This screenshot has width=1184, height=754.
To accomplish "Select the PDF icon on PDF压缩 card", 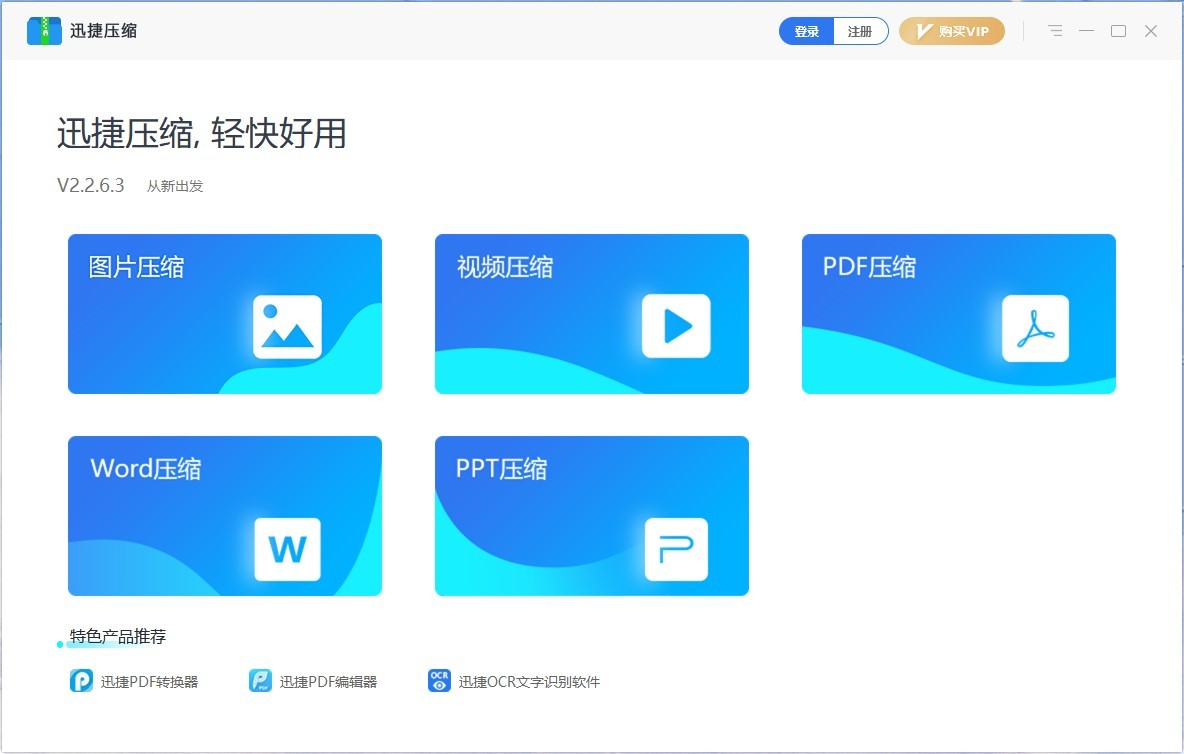I will pyautogui.click(x=1035, y=327).
